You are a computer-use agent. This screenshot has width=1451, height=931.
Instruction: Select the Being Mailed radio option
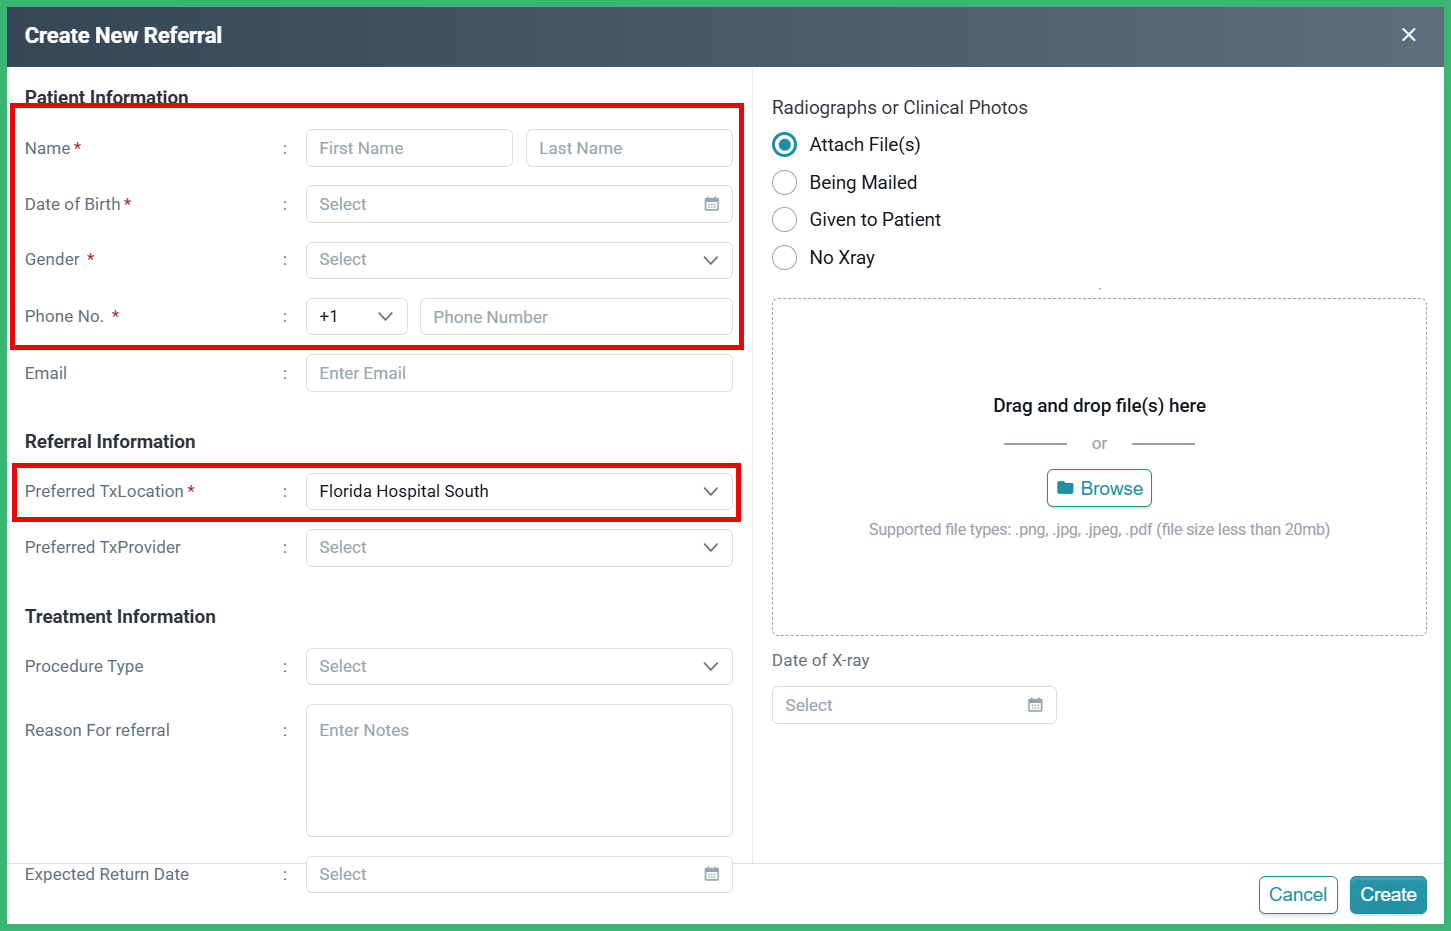point(784,182)
